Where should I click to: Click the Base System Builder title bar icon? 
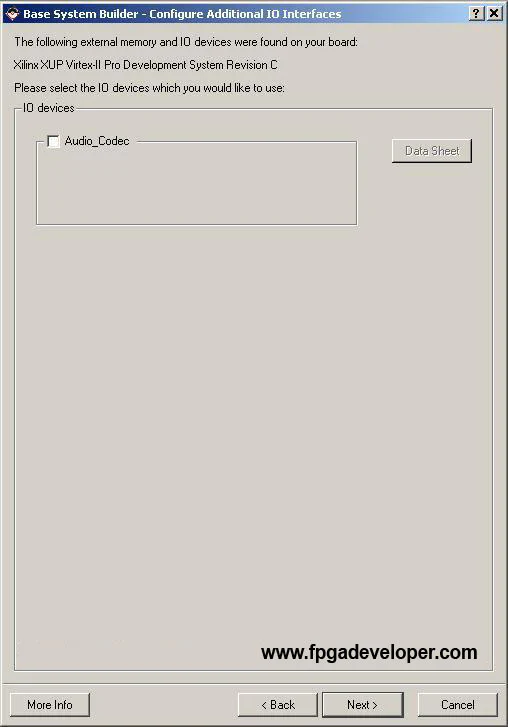(x=13, y=13)
